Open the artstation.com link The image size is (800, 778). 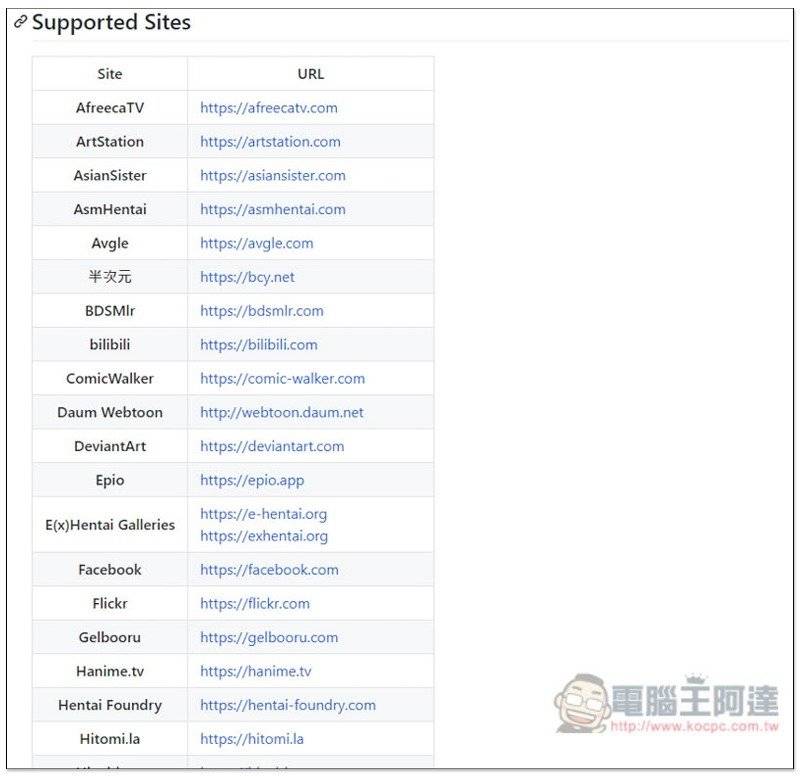270,141
